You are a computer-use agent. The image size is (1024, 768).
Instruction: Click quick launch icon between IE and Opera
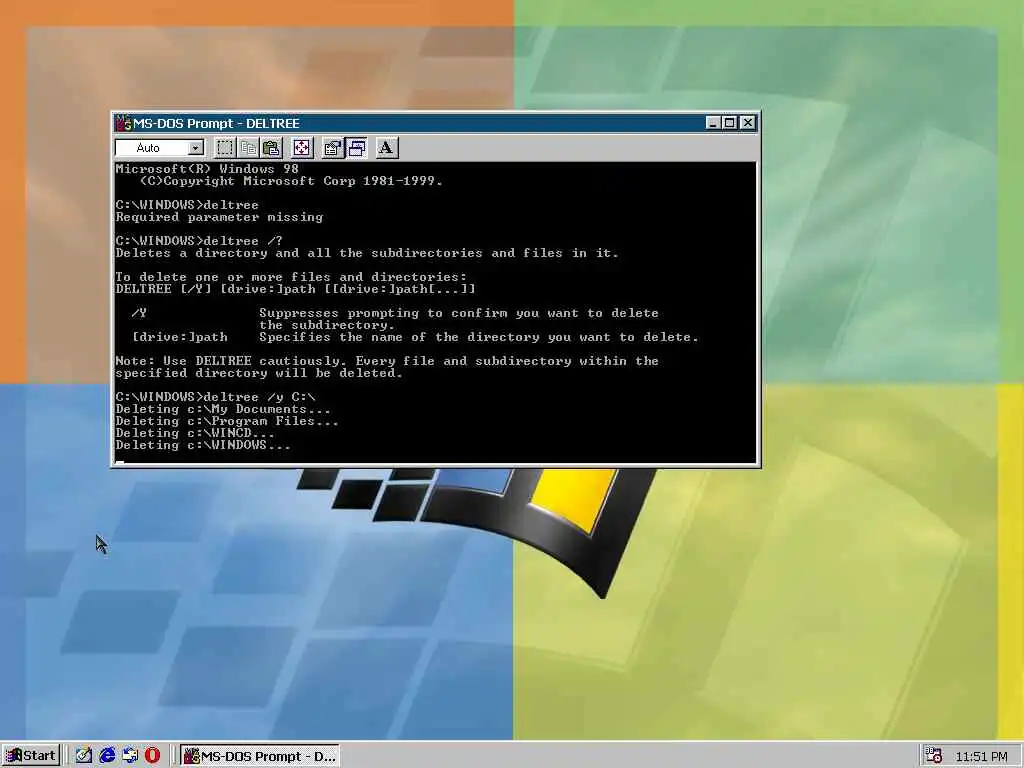coord(130,756)
